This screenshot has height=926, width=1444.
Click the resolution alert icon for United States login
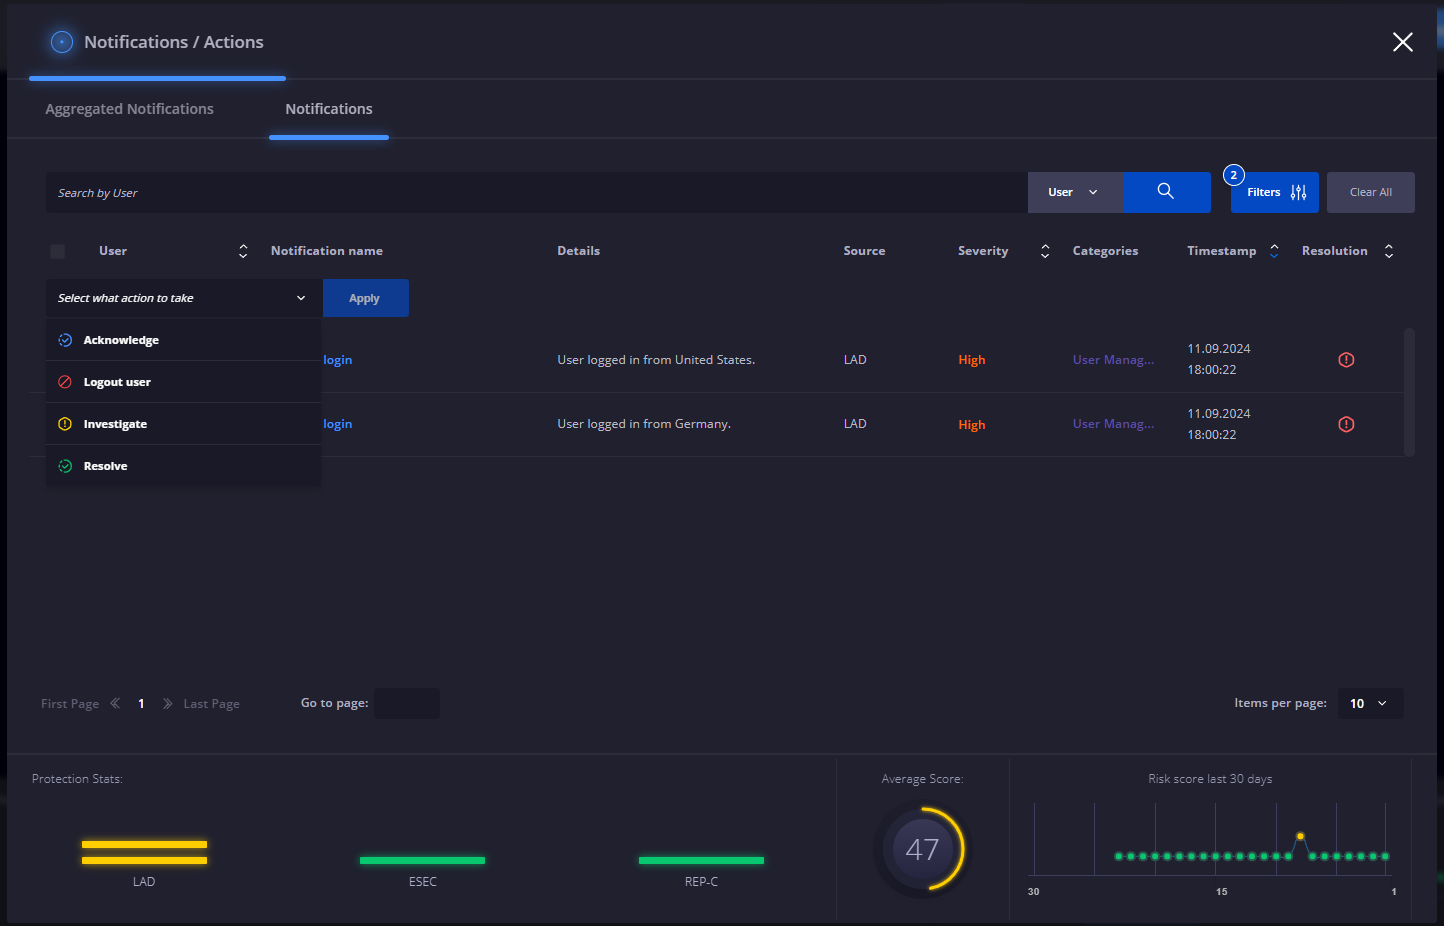pyautogui.click(x=1346, y=360)
